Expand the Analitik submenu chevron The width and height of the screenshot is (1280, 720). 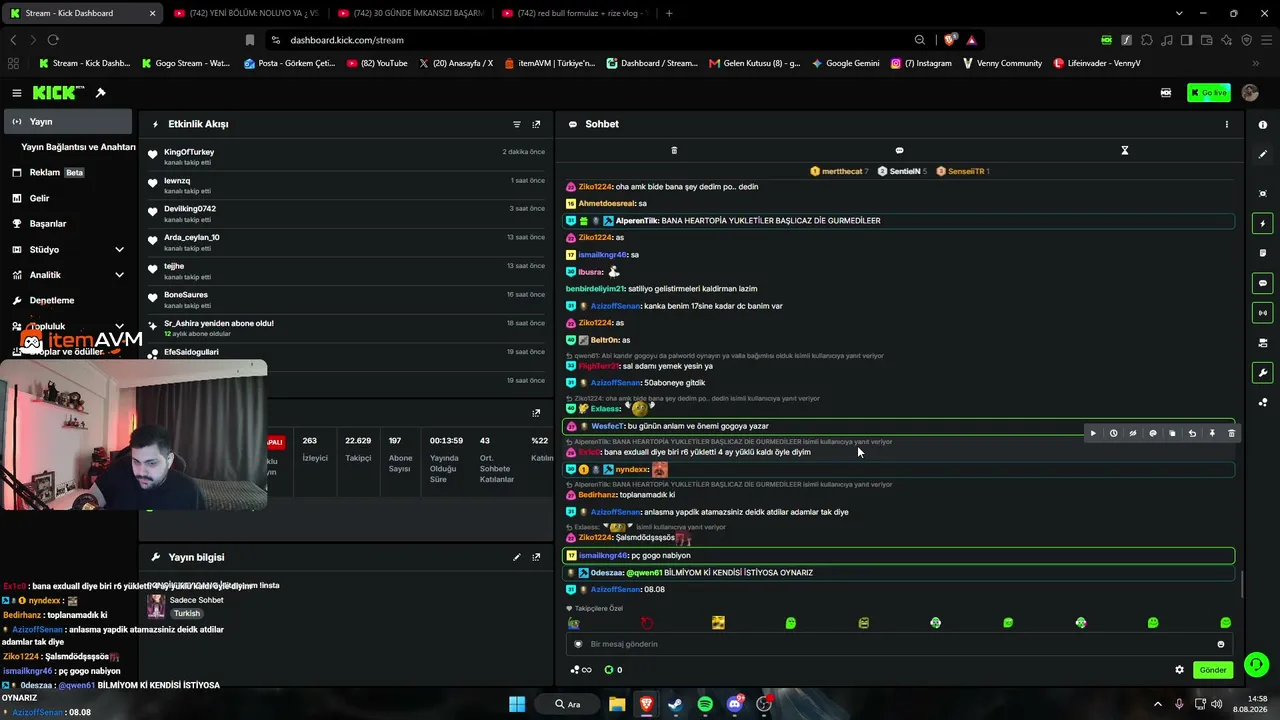pyautogui.click(x=119, y=275)
